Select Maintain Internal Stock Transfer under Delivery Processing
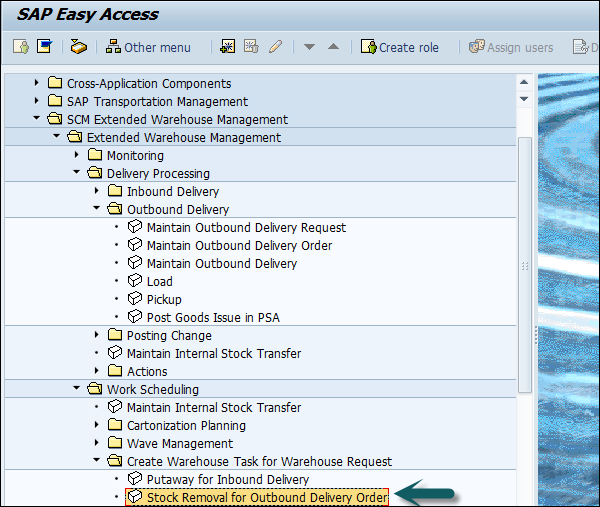The width and height of the screenshot is (600, 507). [x=214, y=353]
